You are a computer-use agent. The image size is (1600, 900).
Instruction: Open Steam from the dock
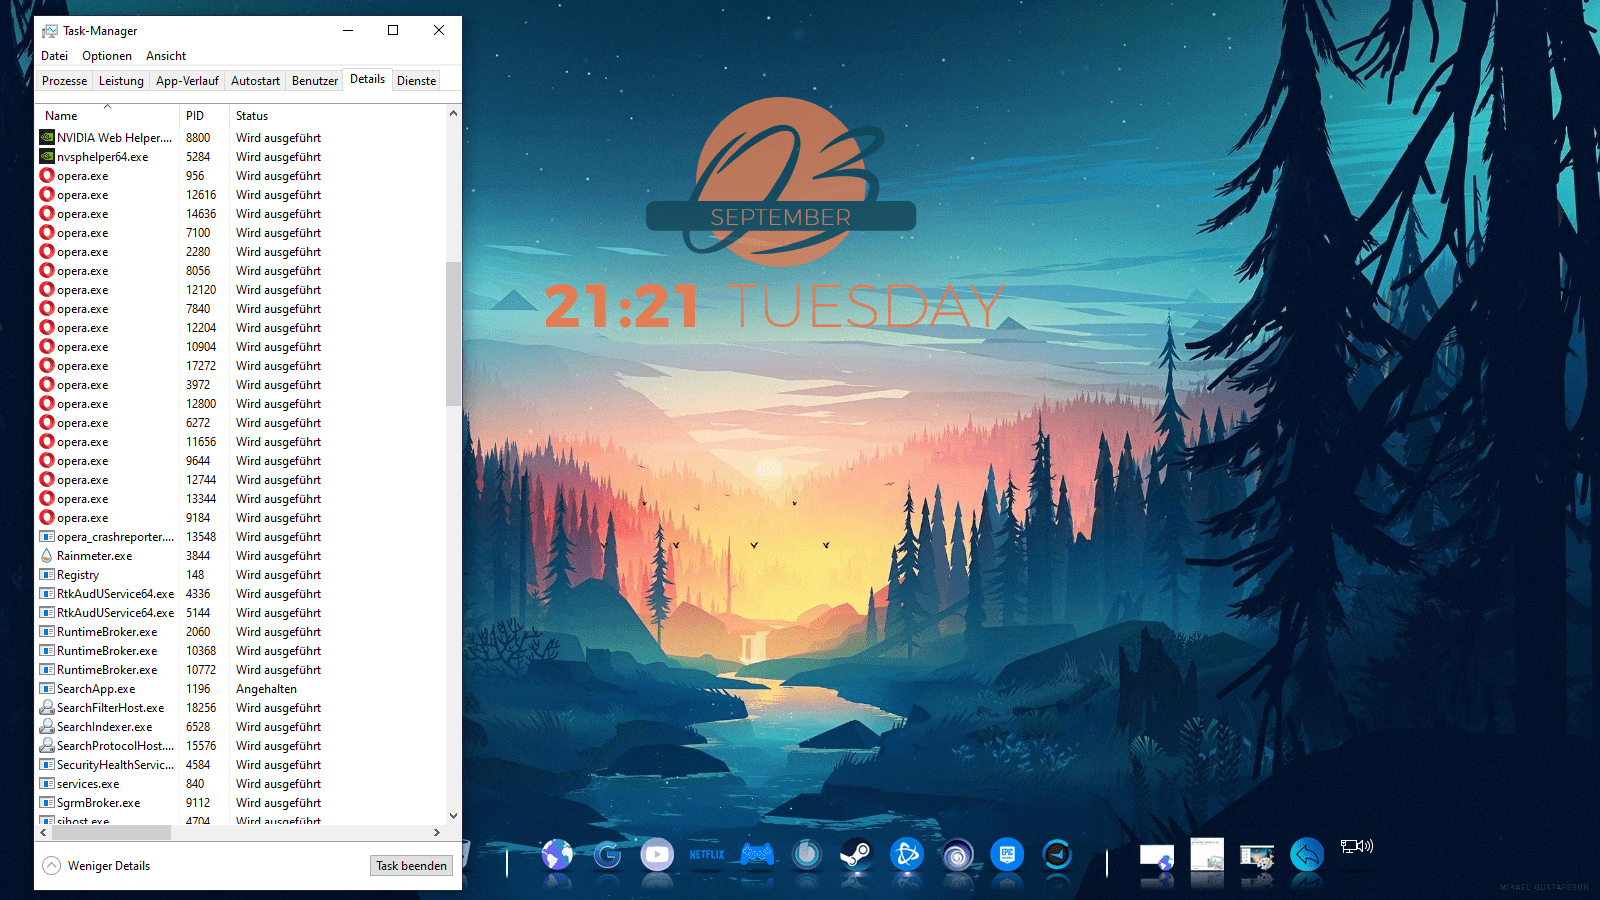(x=856, y=855)
